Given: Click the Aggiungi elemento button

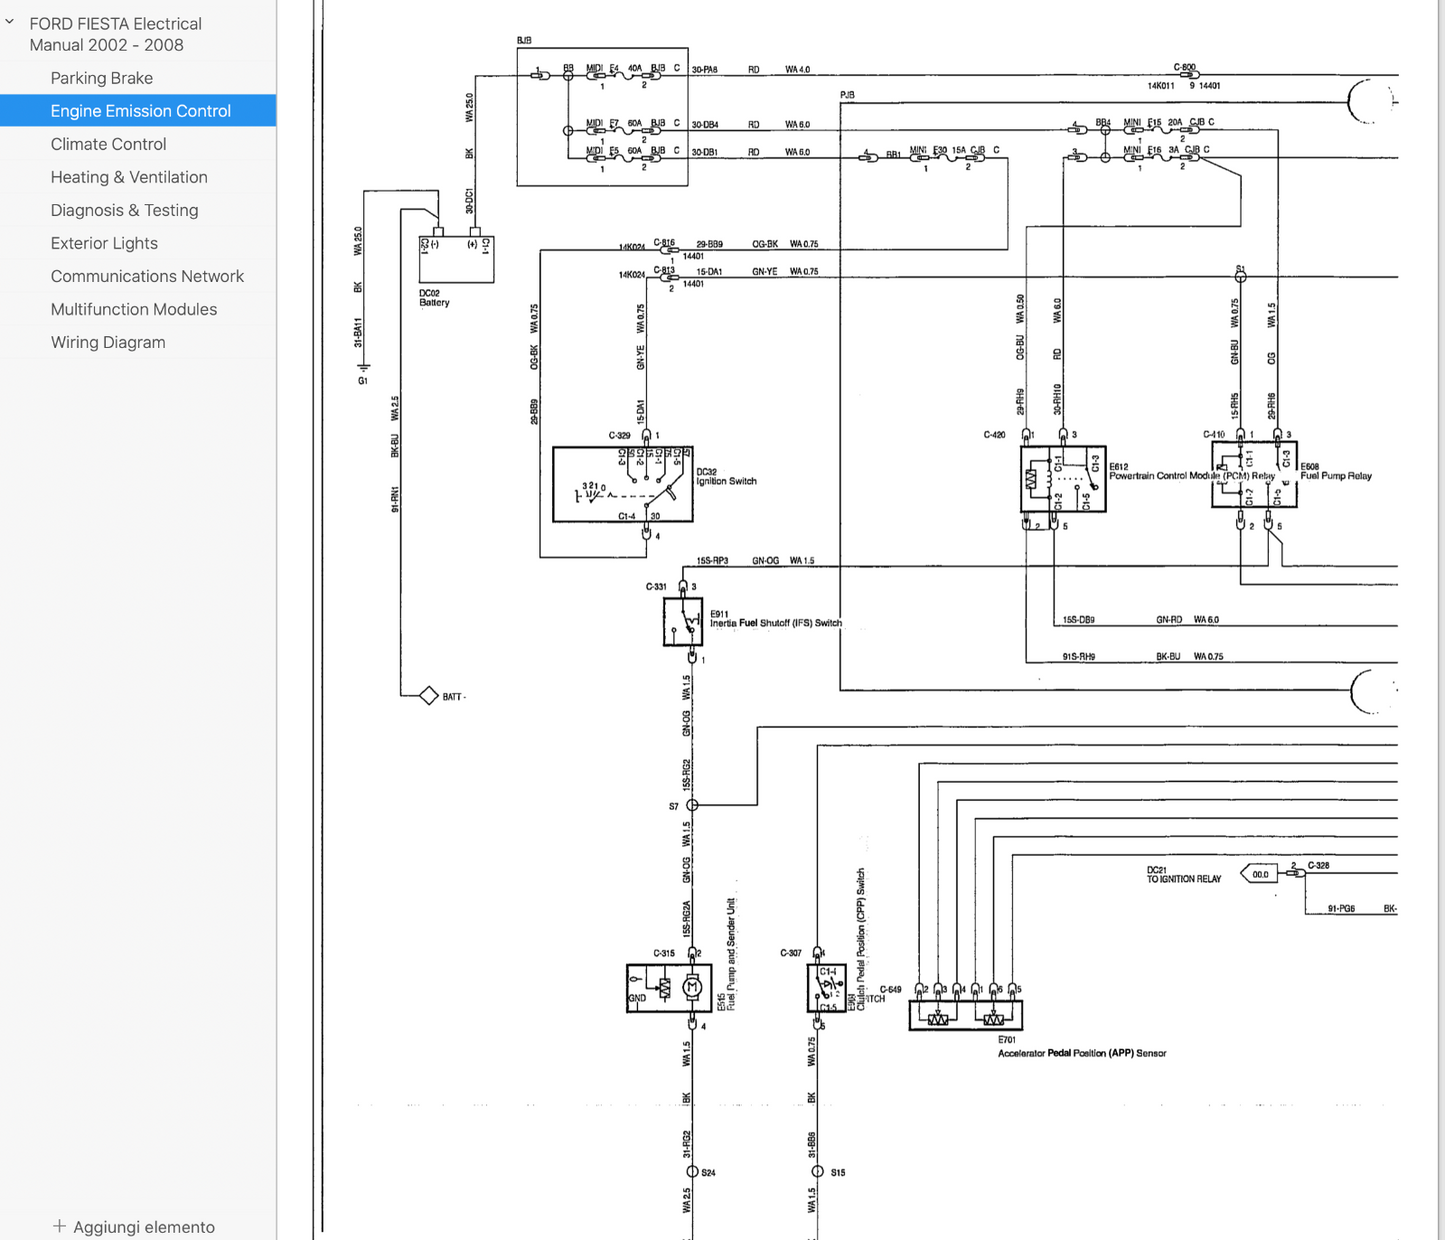Looking at the screenshot, I should pos(143,1227).
